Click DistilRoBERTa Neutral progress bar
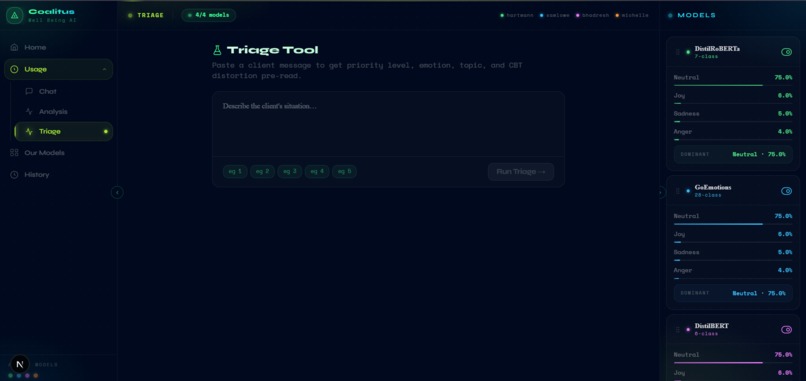This screenshot has width=806, height=381. 733,85
